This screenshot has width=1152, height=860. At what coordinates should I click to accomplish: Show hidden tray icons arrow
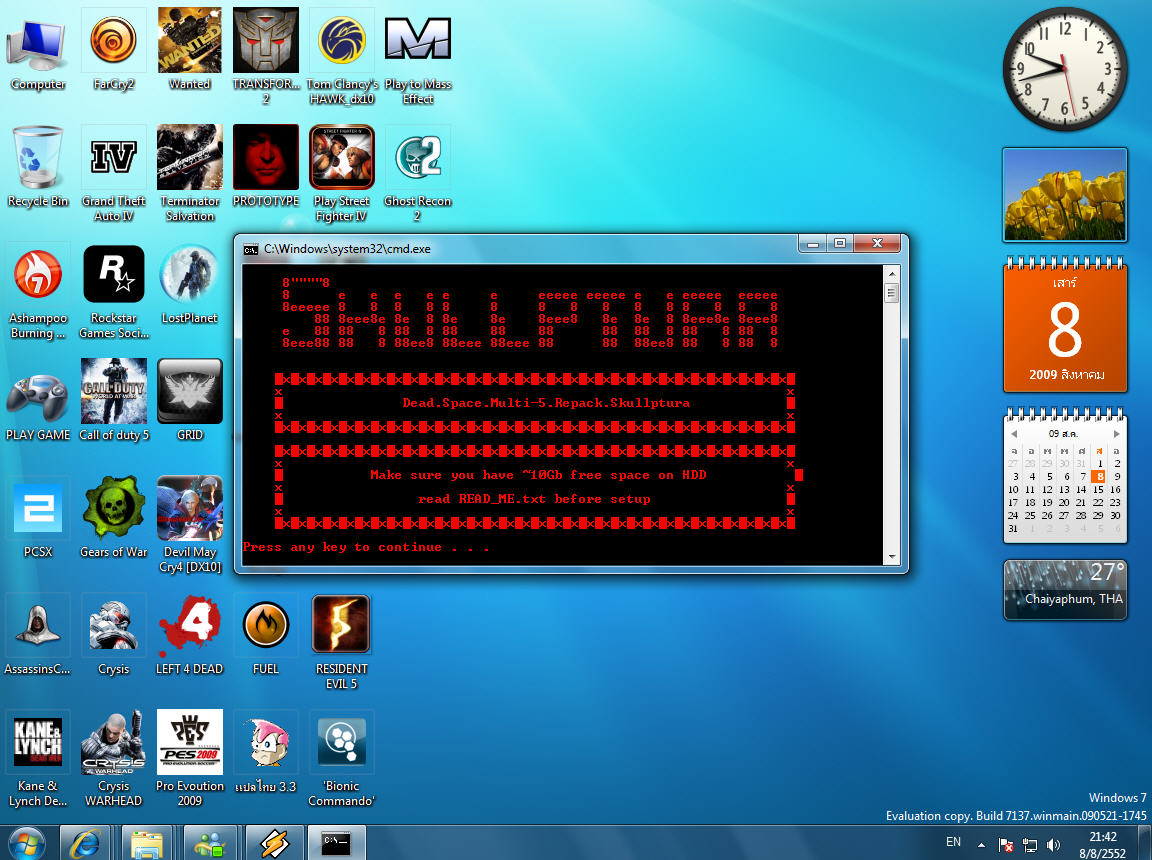tap(982, 845)
